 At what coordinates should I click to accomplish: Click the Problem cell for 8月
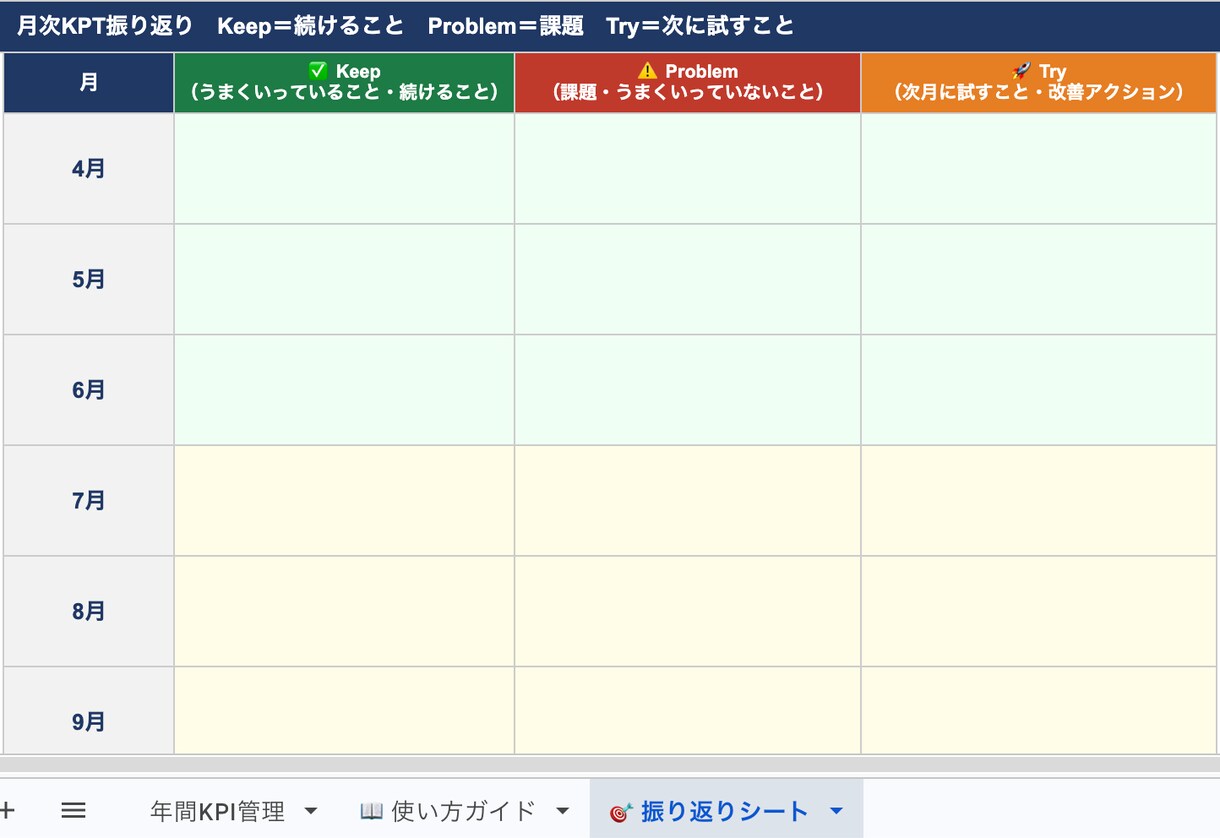[688, 612]
